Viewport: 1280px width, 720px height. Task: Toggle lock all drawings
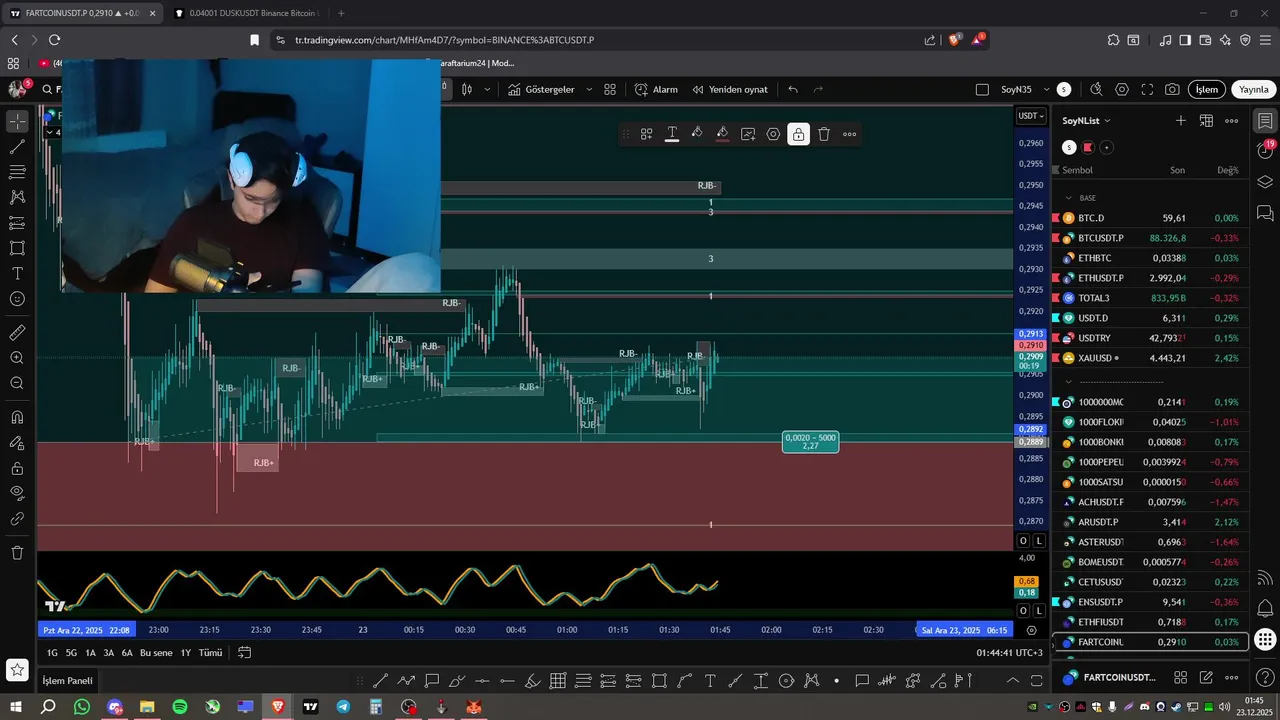coord(17,468)
